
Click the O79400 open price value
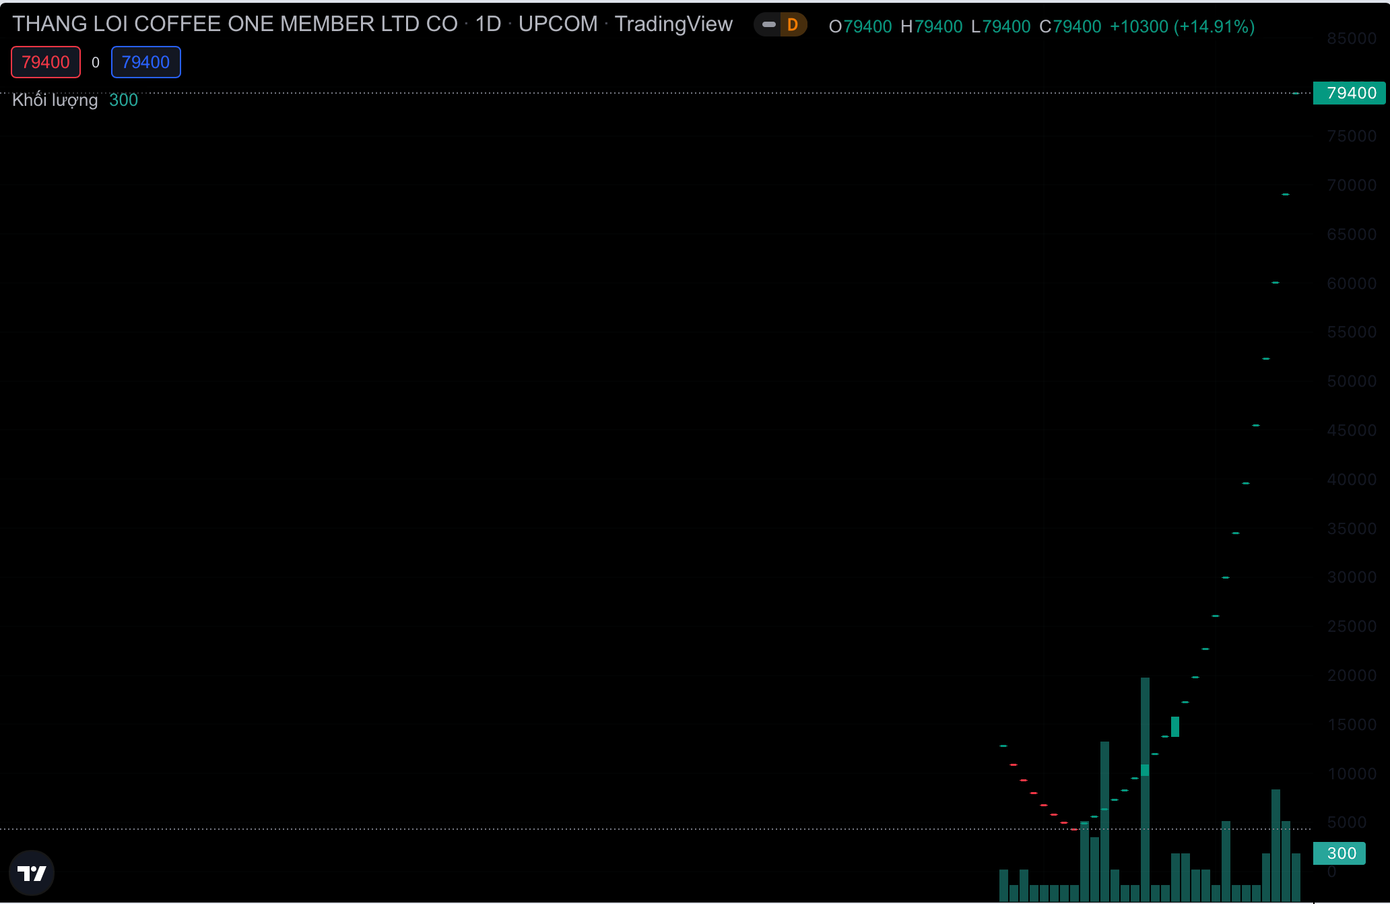(x=860, y=27)
